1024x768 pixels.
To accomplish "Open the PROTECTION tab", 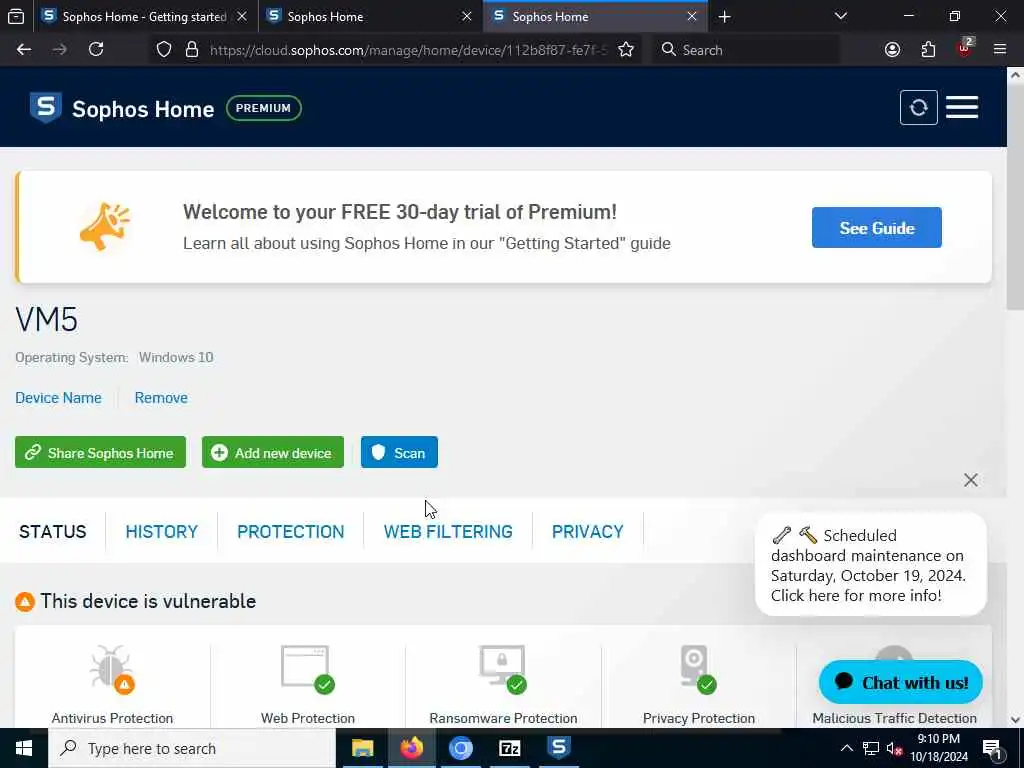I will [x=291, y=532].
